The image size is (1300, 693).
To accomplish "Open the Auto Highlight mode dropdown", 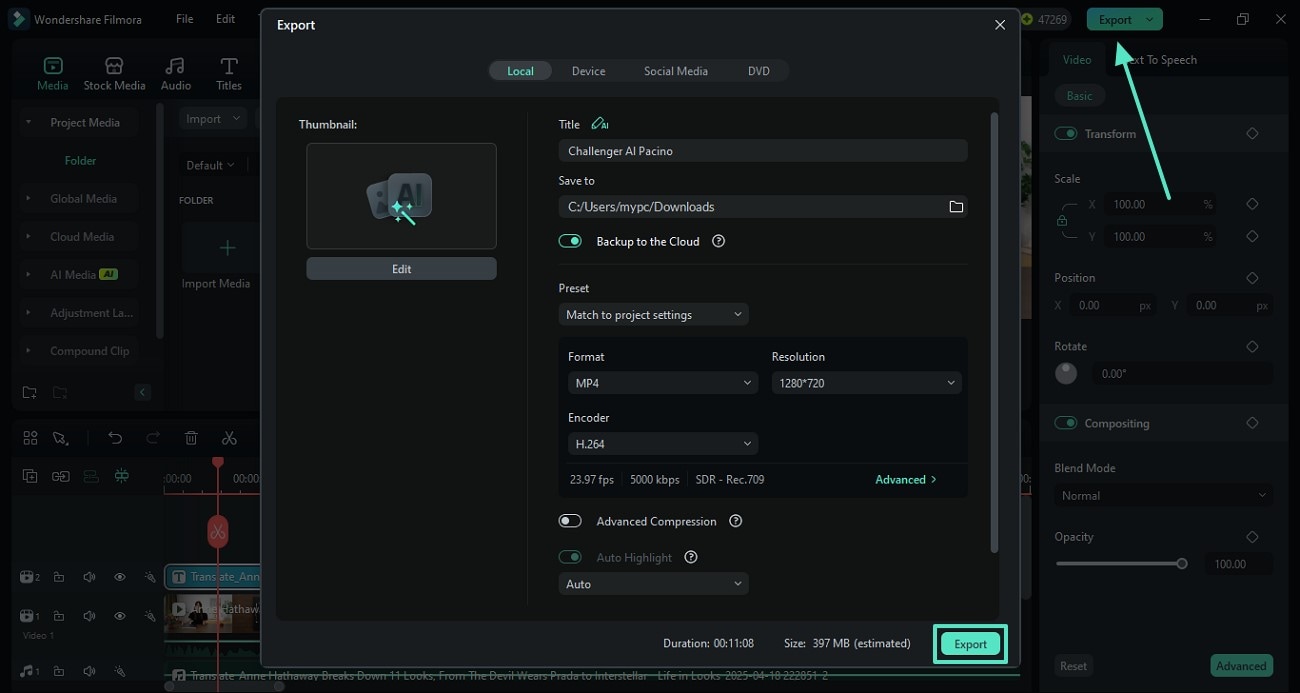I will pos(653,584).
